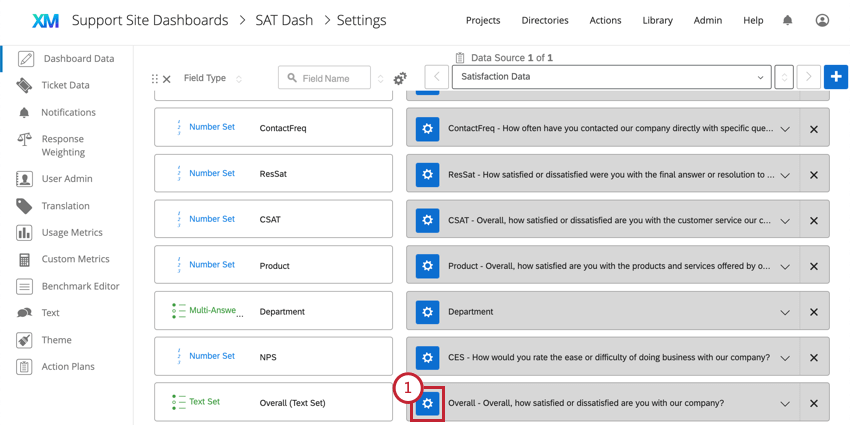Click the data source sort stepper arrows
Viewport: 850px width, 425px height.
pos(784,77)
